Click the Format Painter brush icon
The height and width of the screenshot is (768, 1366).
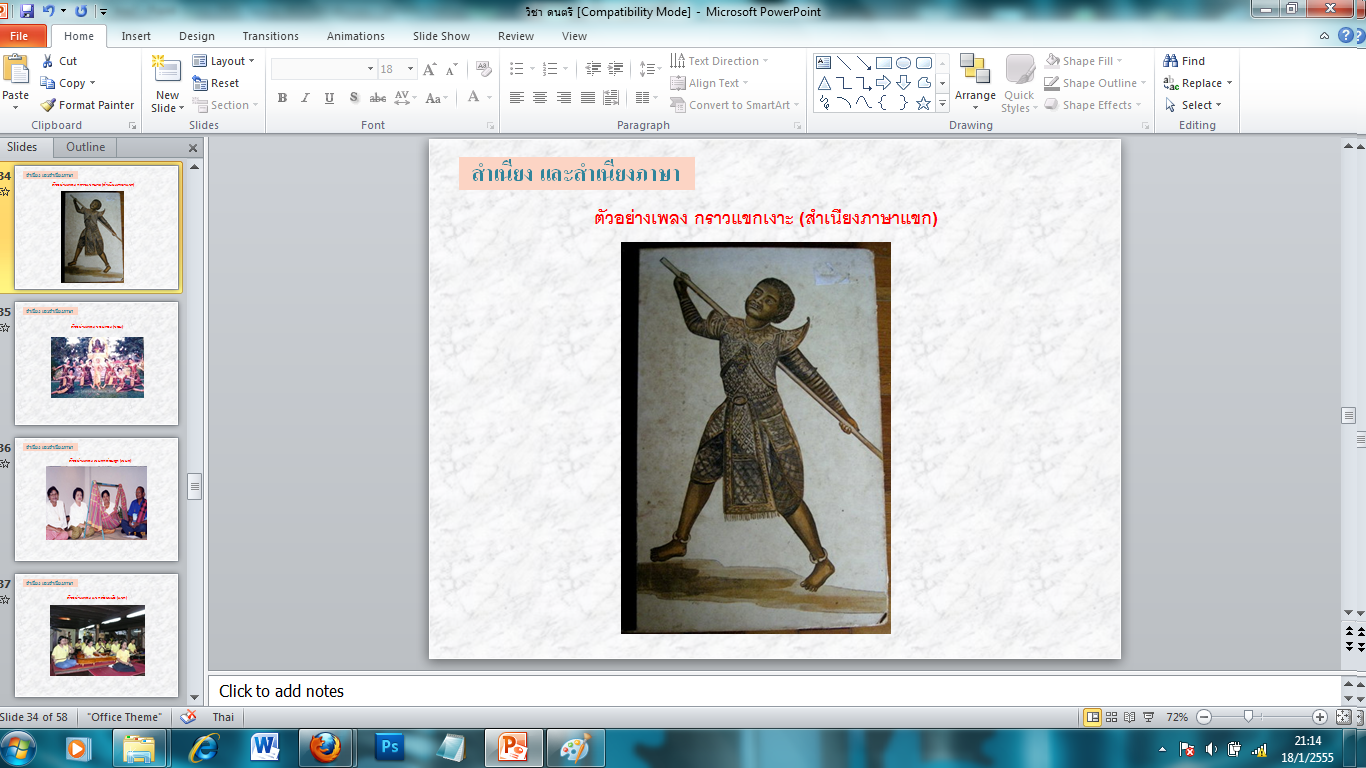point(48,105)
